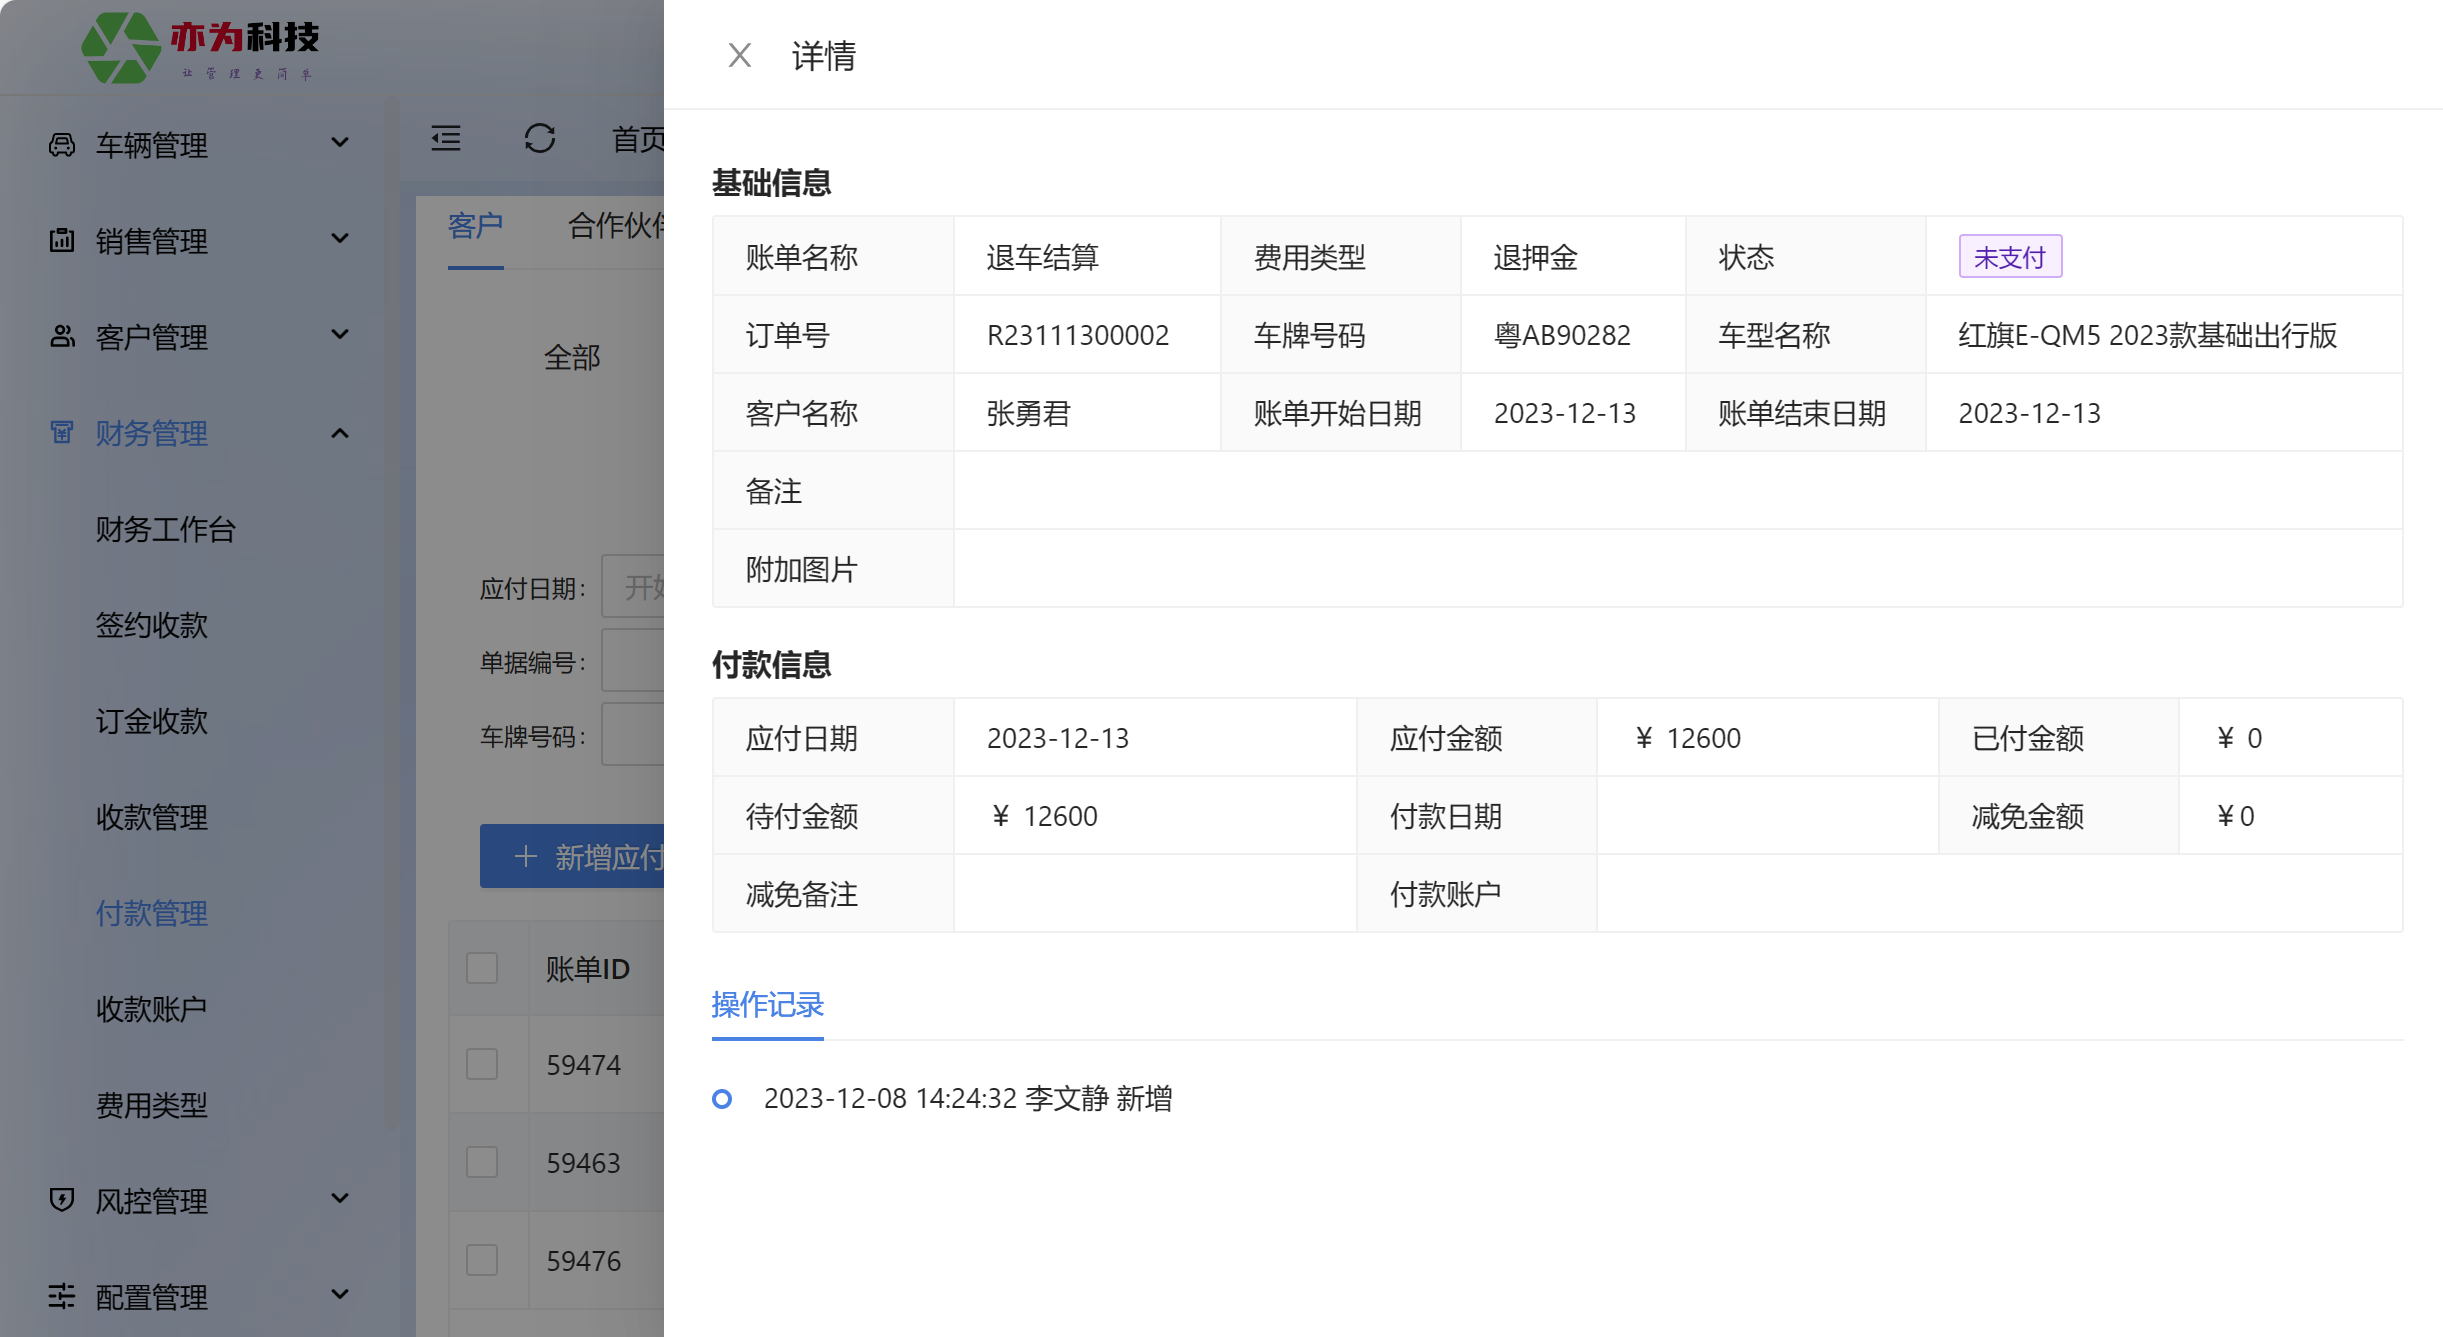Expand the 车辆管理 menu chevron
The image size is (2443, 1337).
(340, 143)
